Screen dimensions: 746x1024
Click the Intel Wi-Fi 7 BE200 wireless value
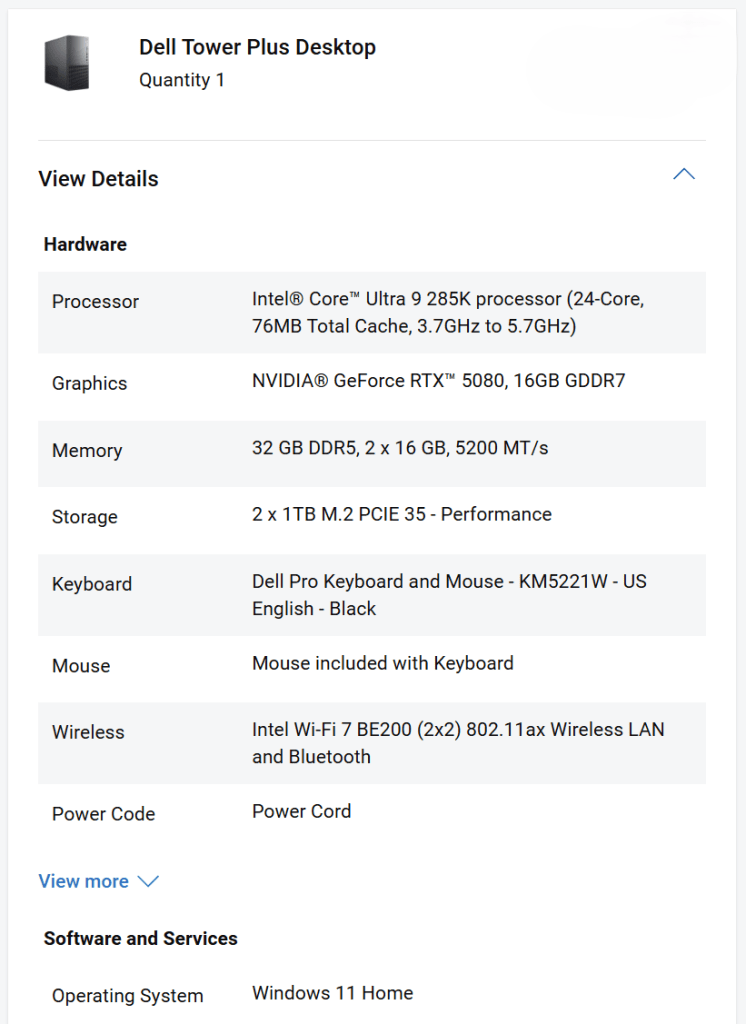(x=457, y=743)
